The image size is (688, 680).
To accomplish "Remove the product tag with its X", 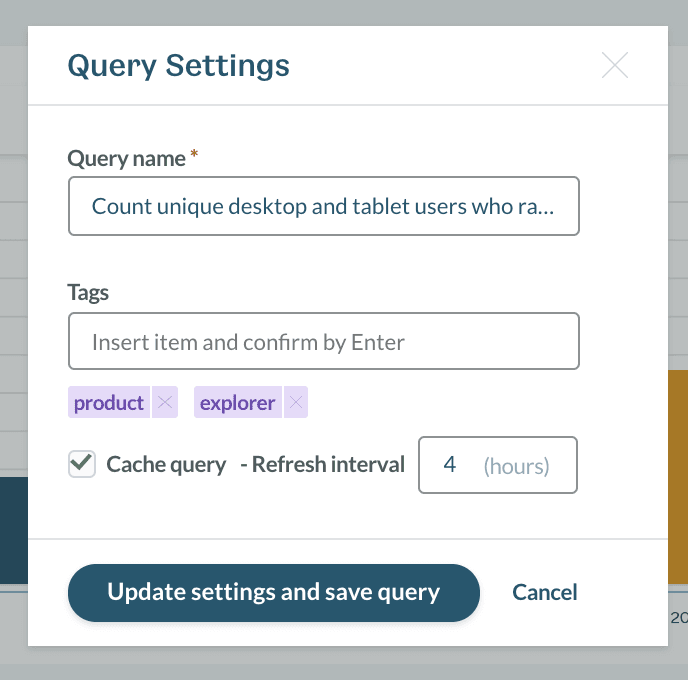I will pos(165,402).
